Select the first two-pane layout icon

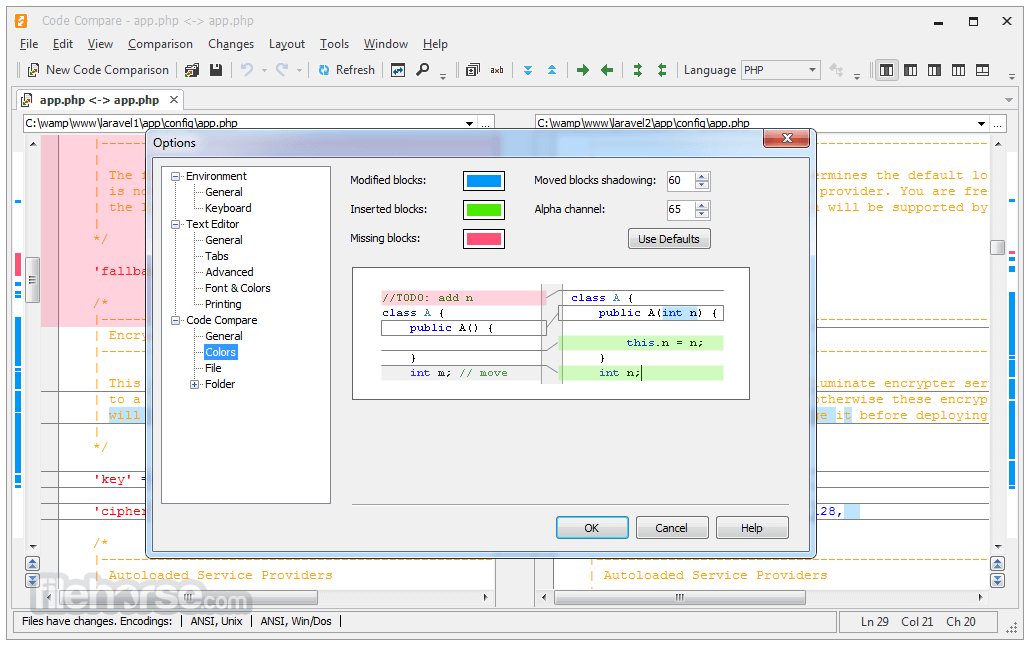click(x=886, y=70)
